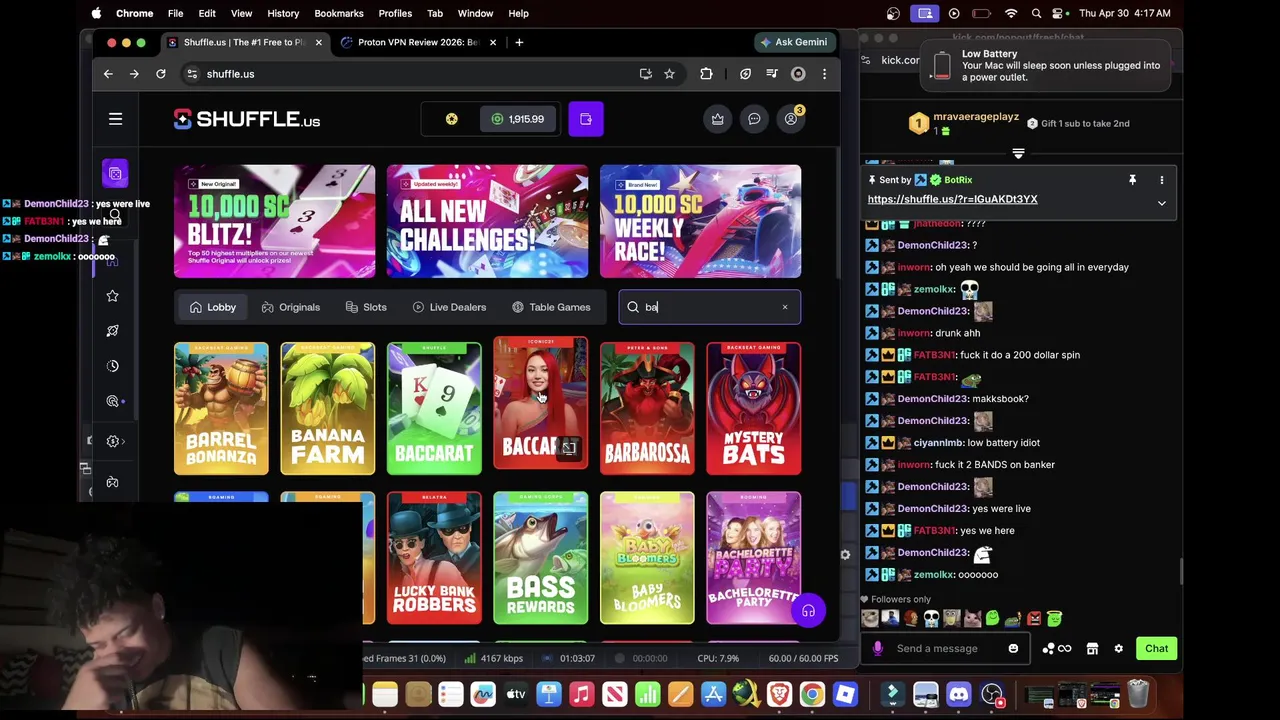Image resolution: width=1280 pixels, height=720 pixels.
Task: Open the purple wallet button
Action: pyautogui.click(x=586, y=119)
